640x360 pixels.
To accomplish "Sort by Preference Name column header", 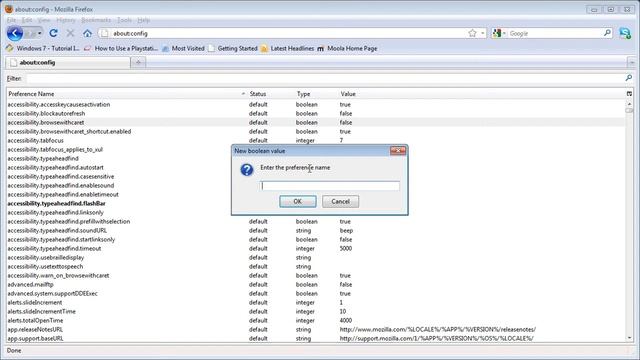I will [x=127, y=94].
